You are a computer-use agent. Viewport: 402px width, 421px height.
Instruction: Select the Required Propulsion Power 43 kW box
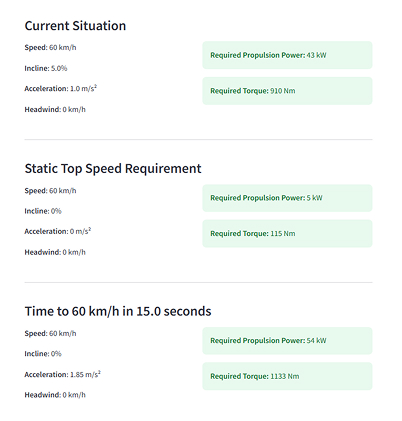tap(287, 55)
